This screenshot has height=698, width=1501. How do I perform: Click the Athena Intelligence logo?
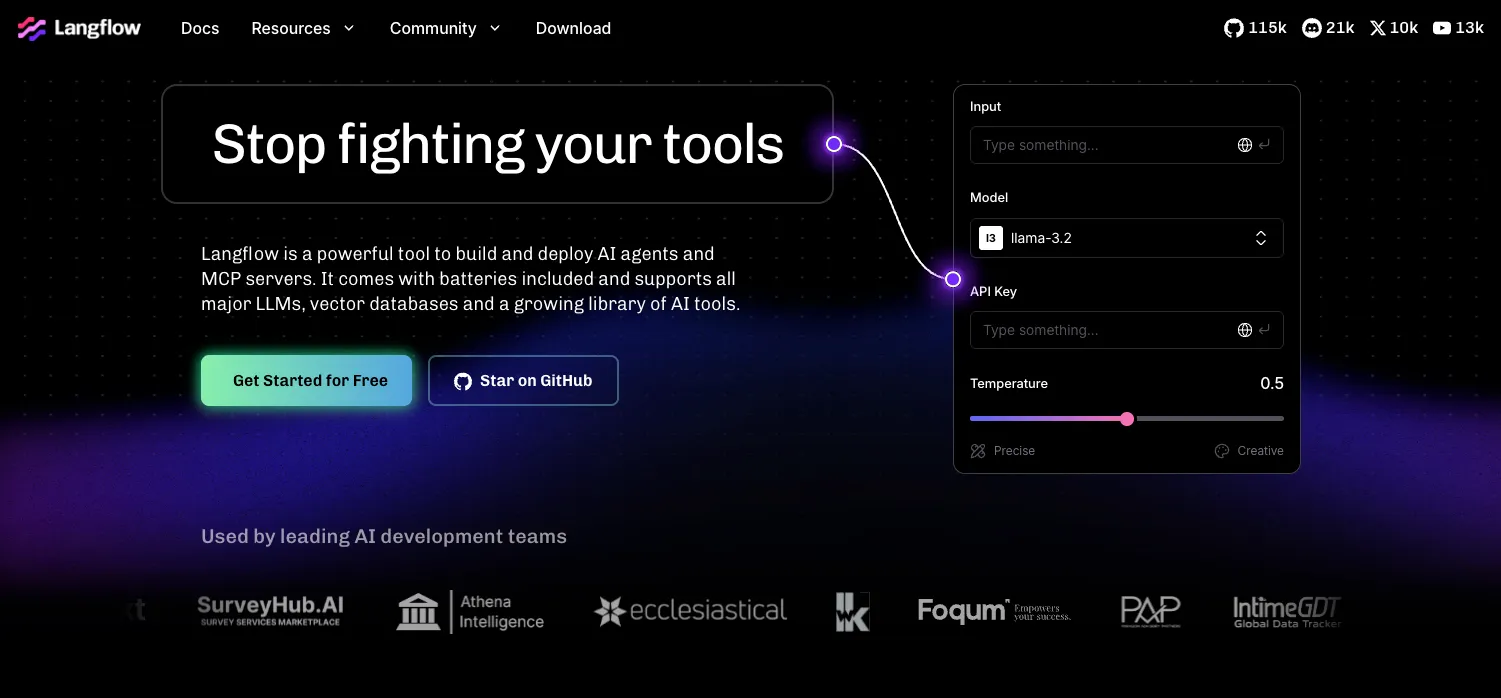(470, 611)
